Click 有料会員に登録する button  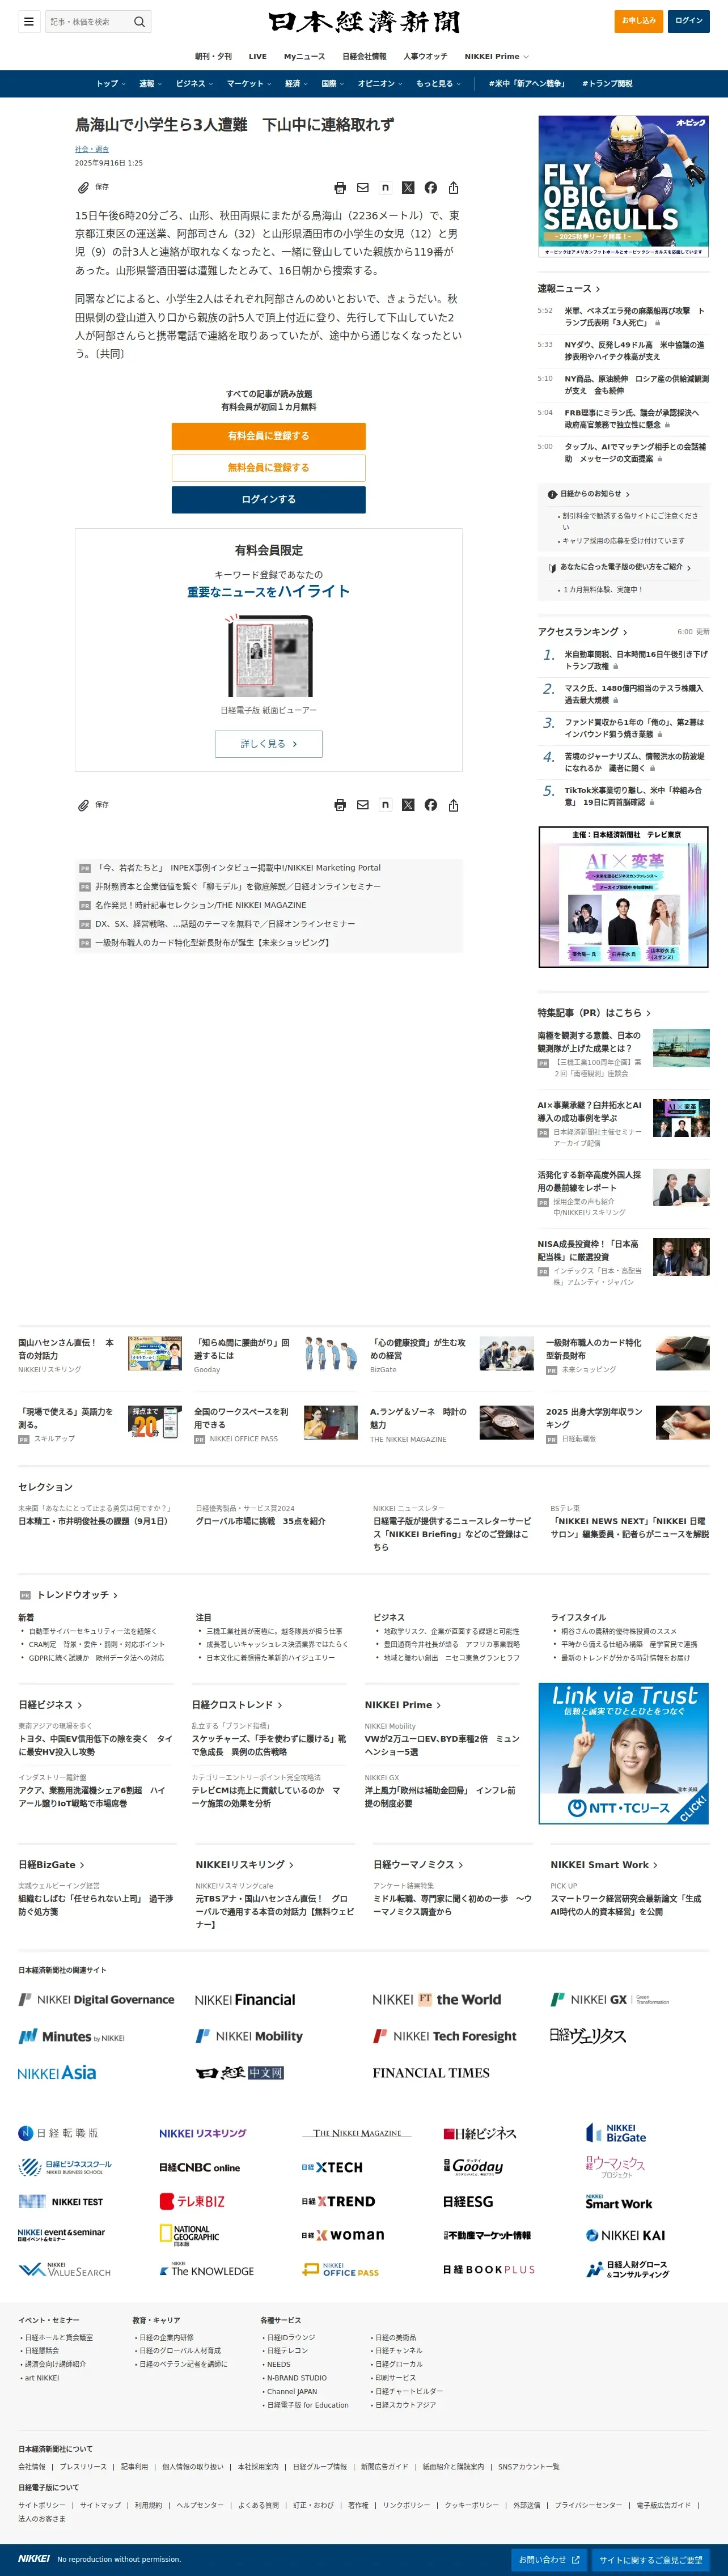(x=268, y=436)
